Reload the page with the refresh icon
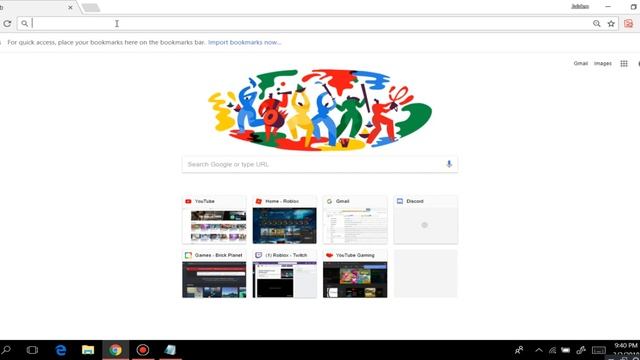Screen dimensions: 640x360 coord(7,24)
